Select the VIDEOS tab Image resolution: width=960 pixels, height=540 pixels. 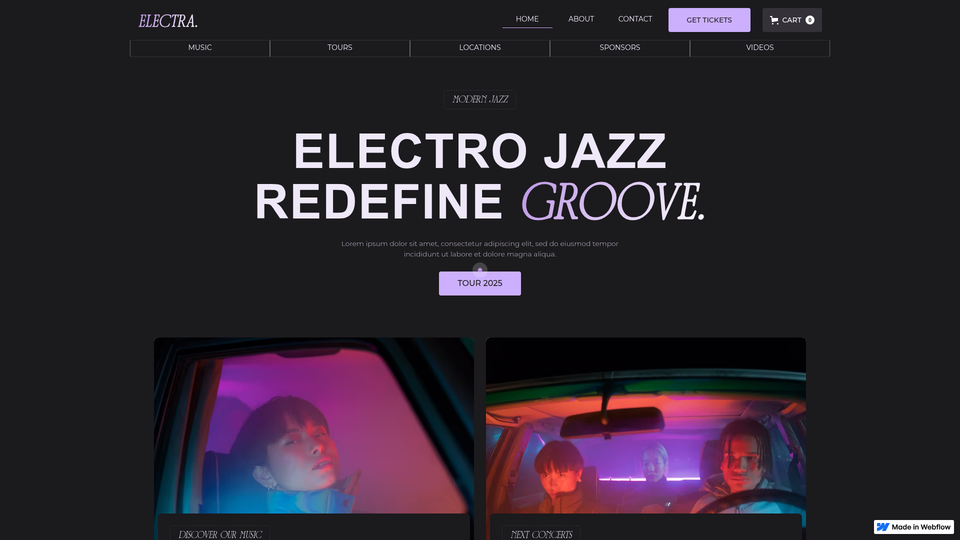(x=760, y=48)
